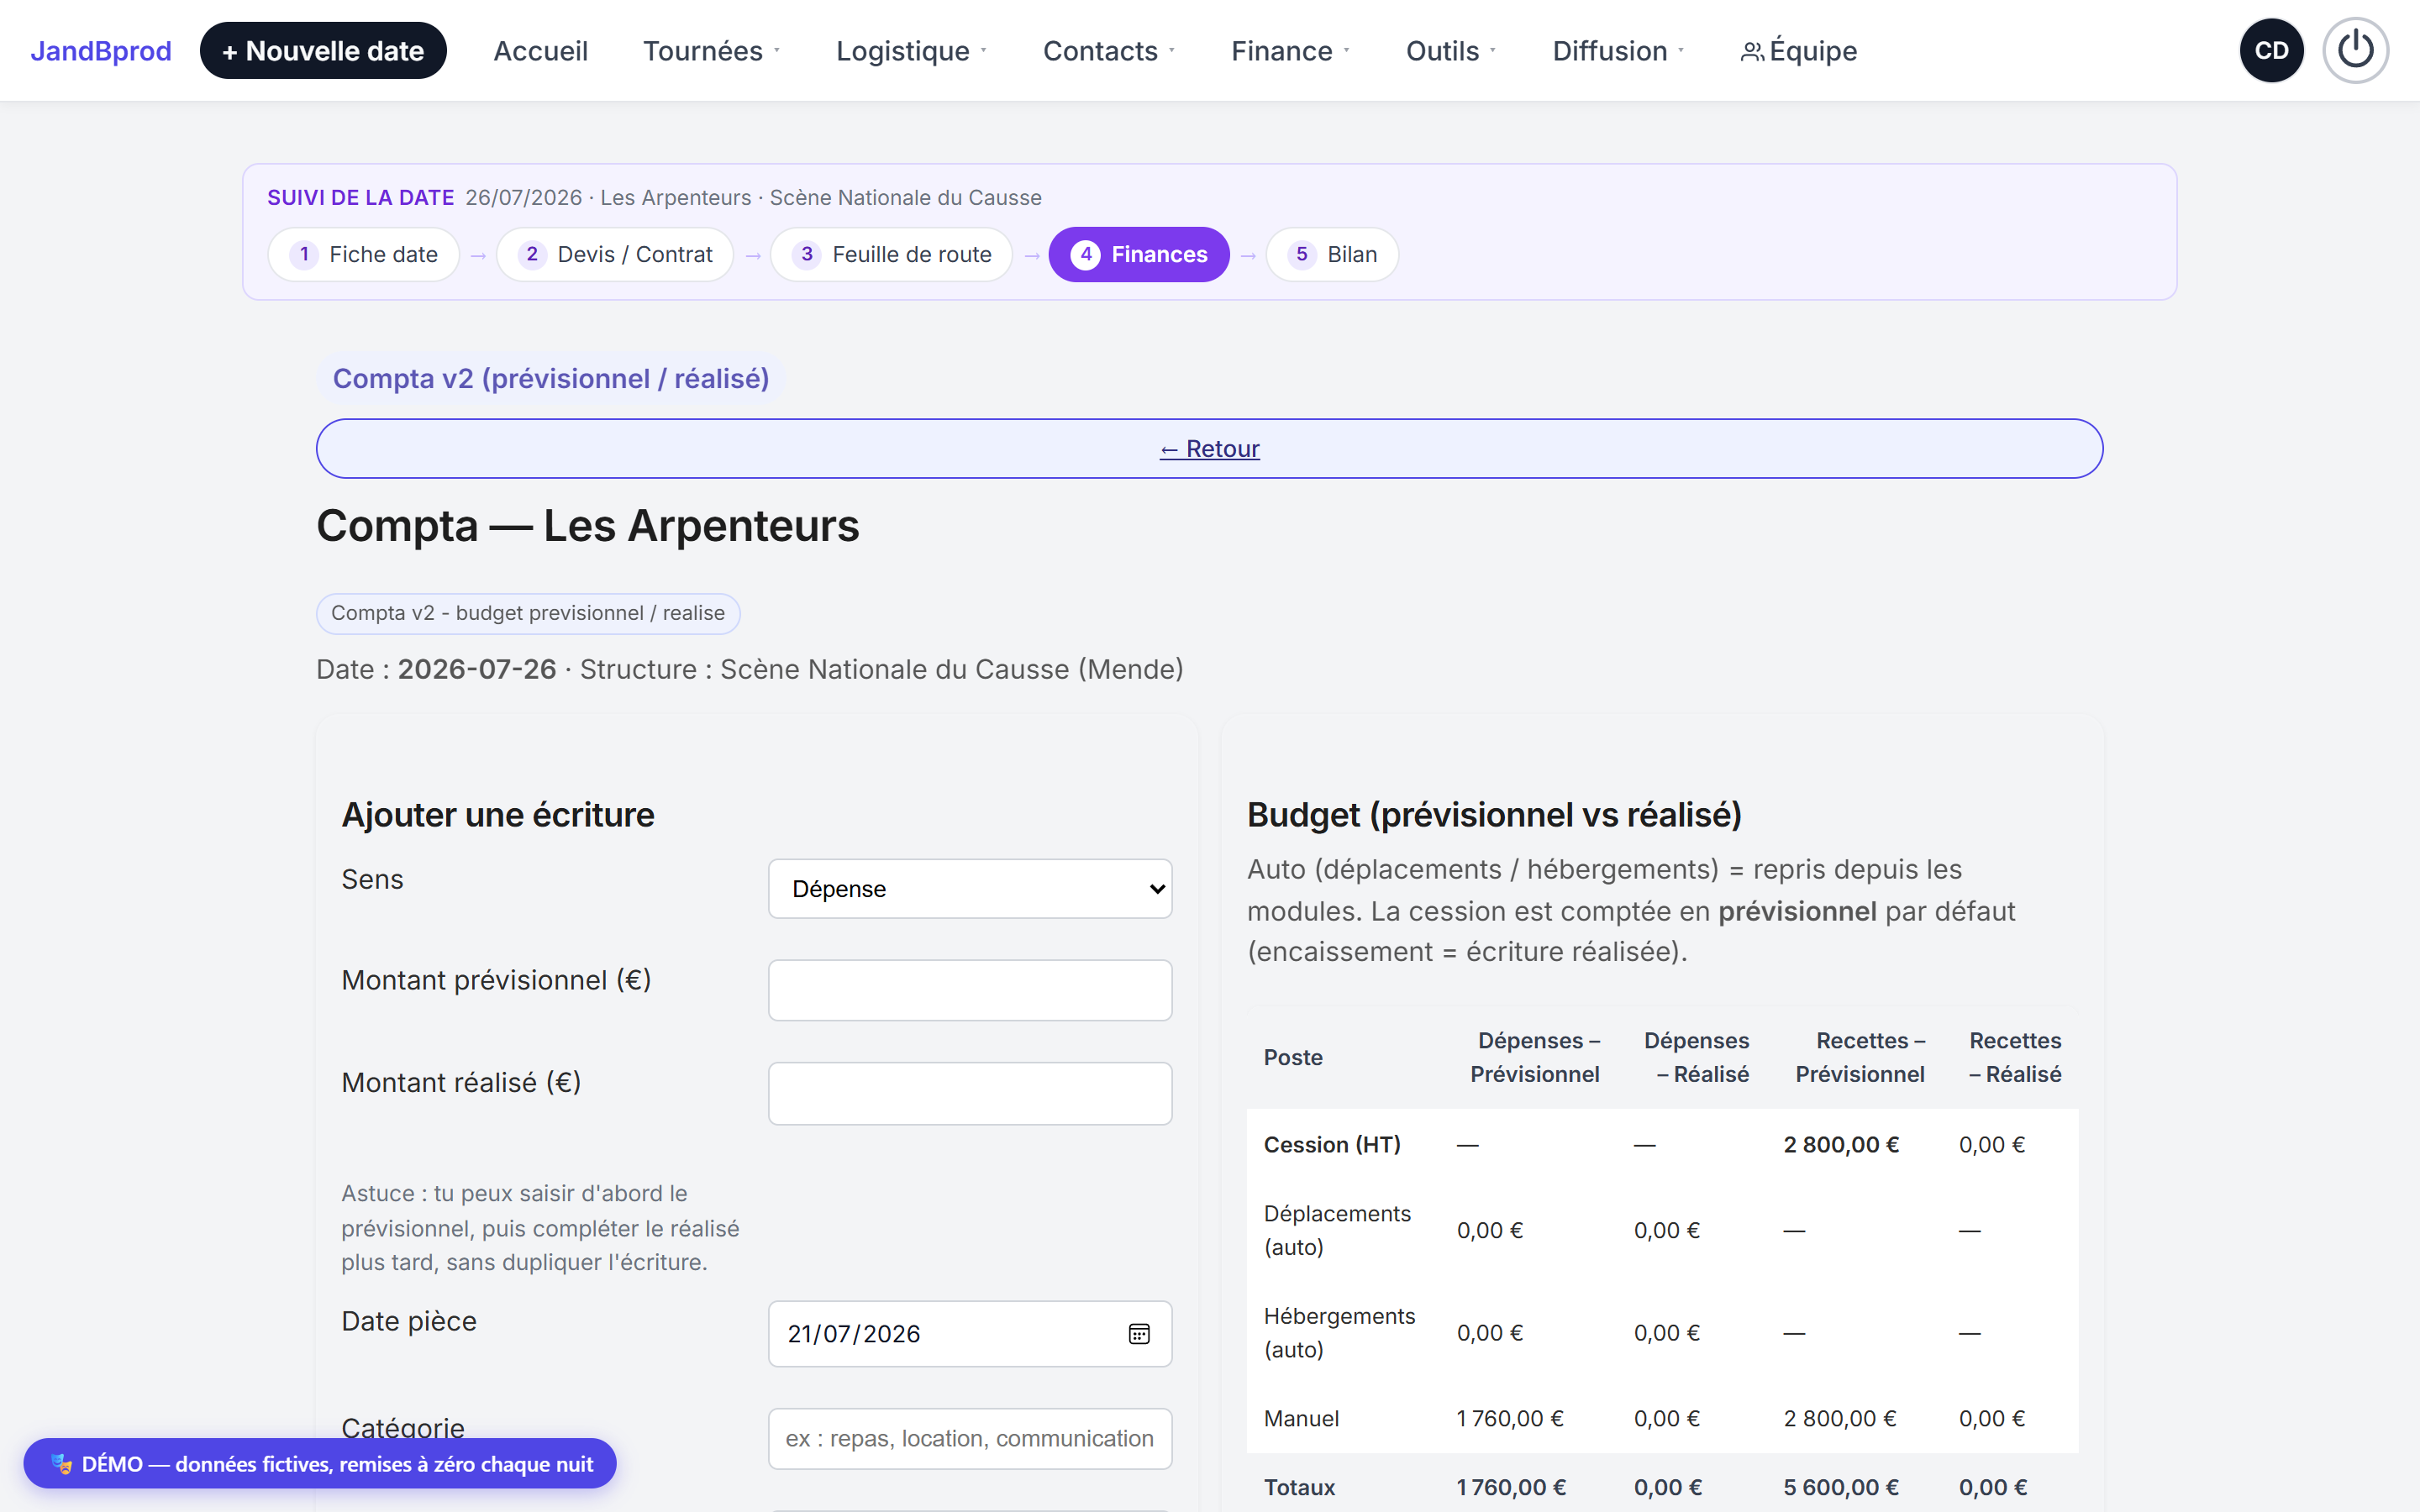Click the + Nouvelle date button

[323, 51]
